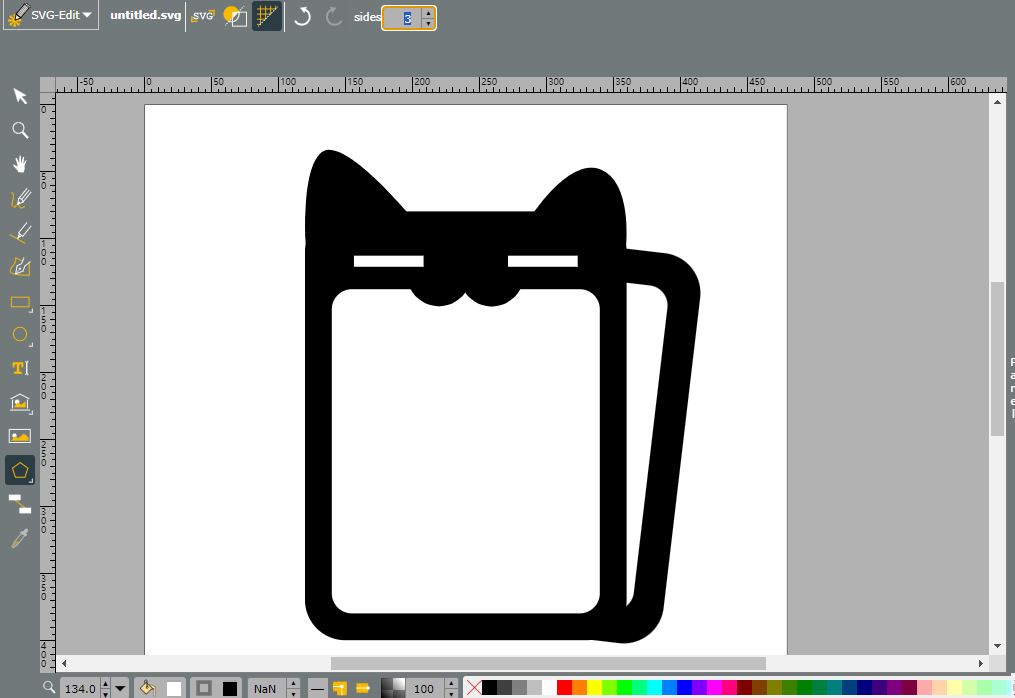
Task: Open the white fill color picker
Action: [174, 689]
